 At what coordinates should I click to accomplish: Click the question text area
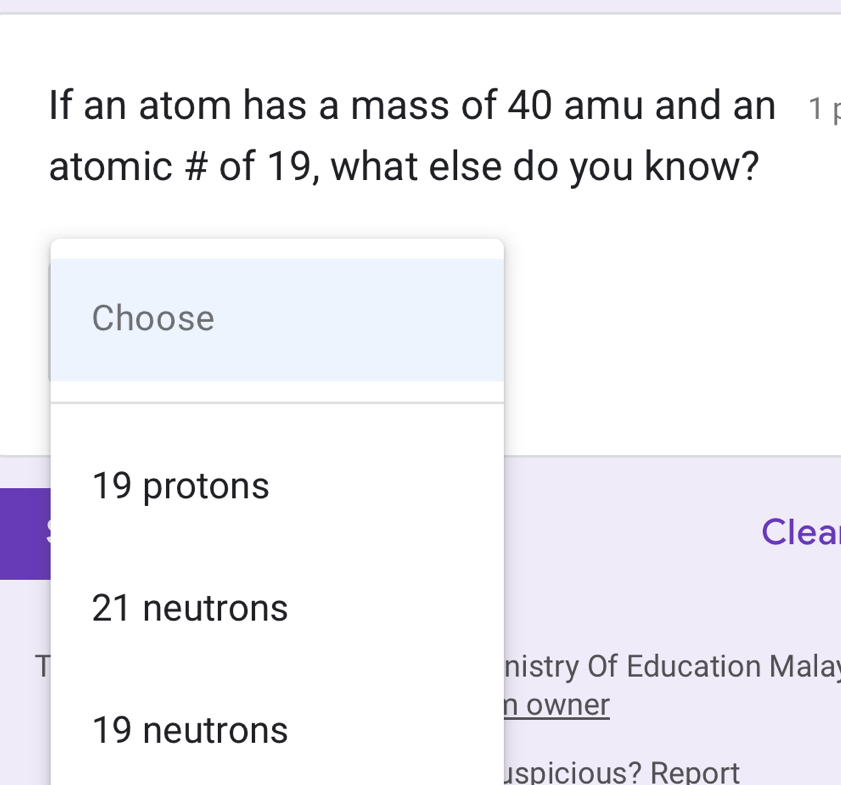(x=410, y=135)
